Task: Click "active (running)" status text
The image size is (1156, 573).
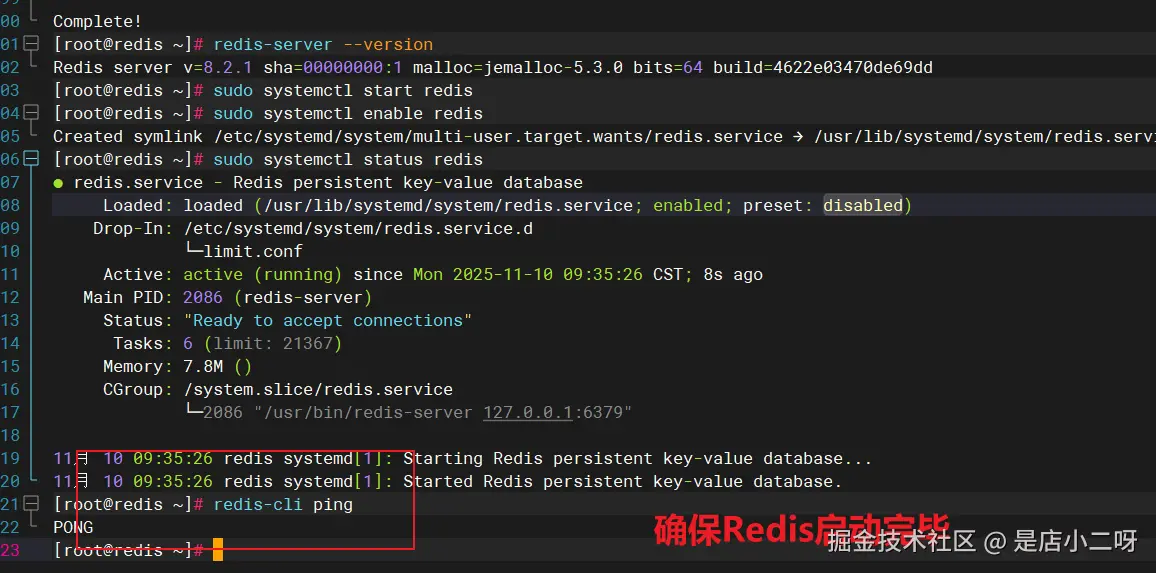Action: [262, 274]
